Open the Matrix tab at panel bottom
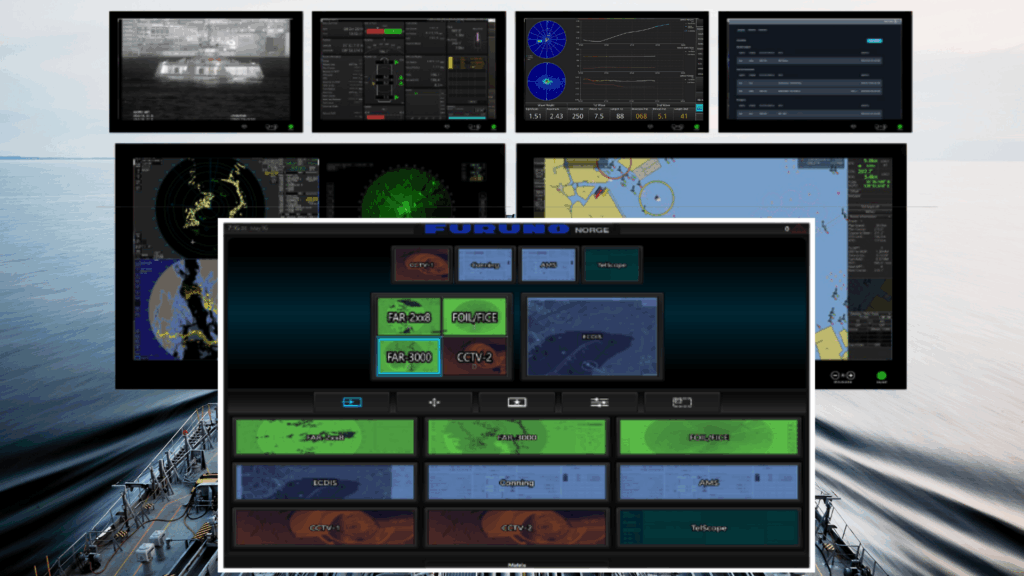The image size is (1024, 576). point(516,563)
